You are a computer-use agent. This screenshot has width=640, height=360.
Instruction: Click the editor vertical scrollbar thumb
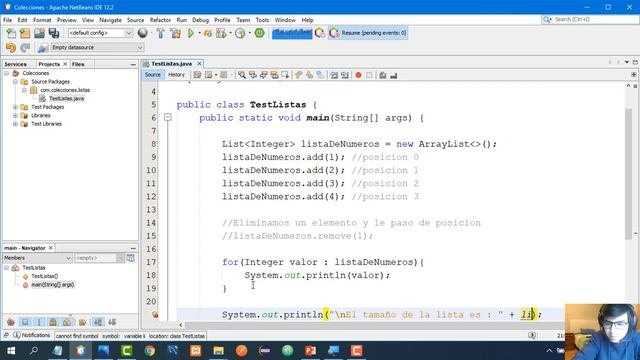[629, 174]
